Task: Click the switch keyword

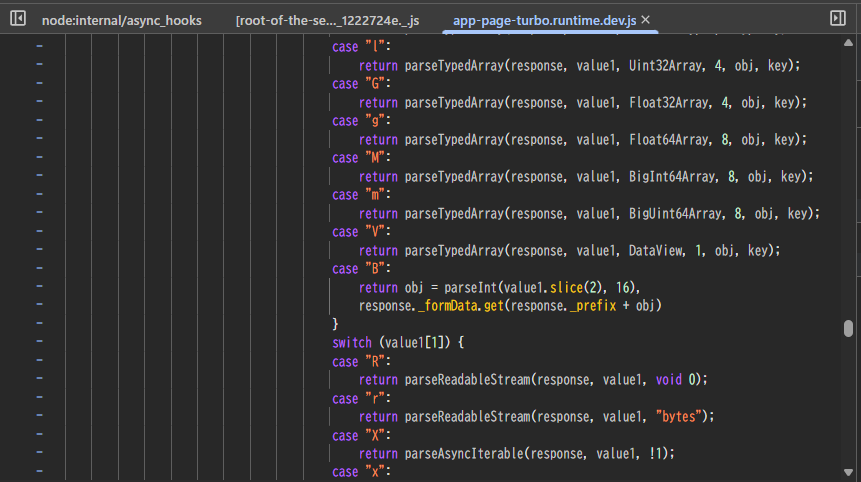Action: pos(352,343)
